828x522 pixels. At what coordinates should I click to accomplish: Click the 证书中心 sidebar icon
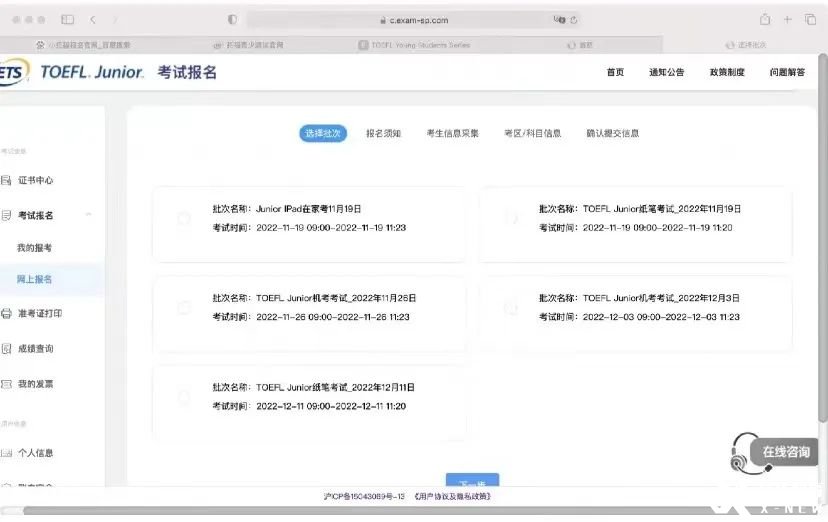coord(6,181)
